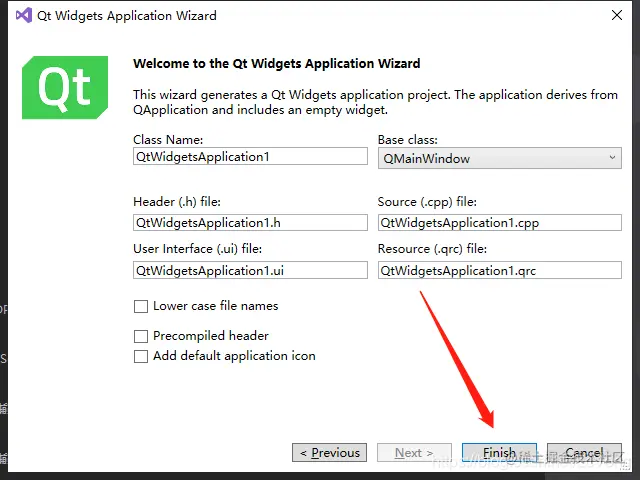Screen dimensions: 640x480
Task: Click the wizard description paragraph text
Action: (376, 102)
